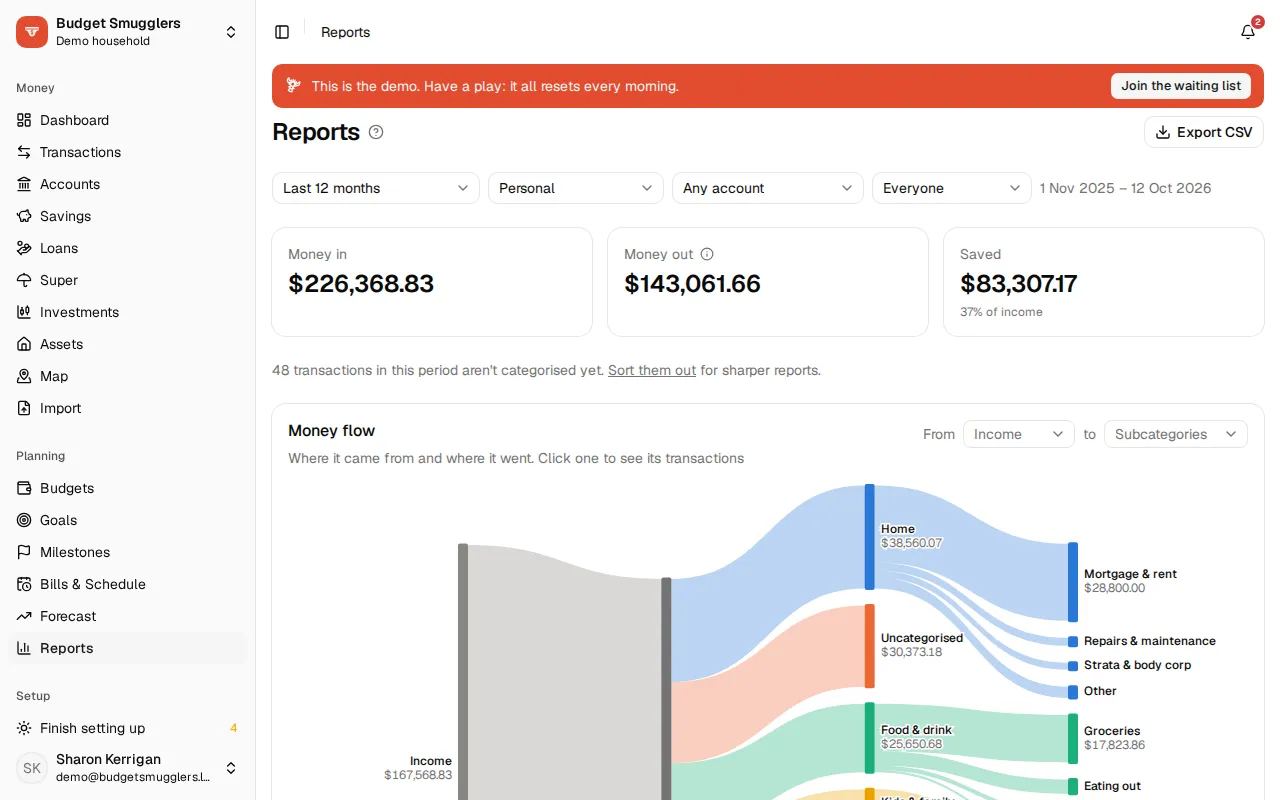Open the Subcategories dropdown

click(1176, 434)
